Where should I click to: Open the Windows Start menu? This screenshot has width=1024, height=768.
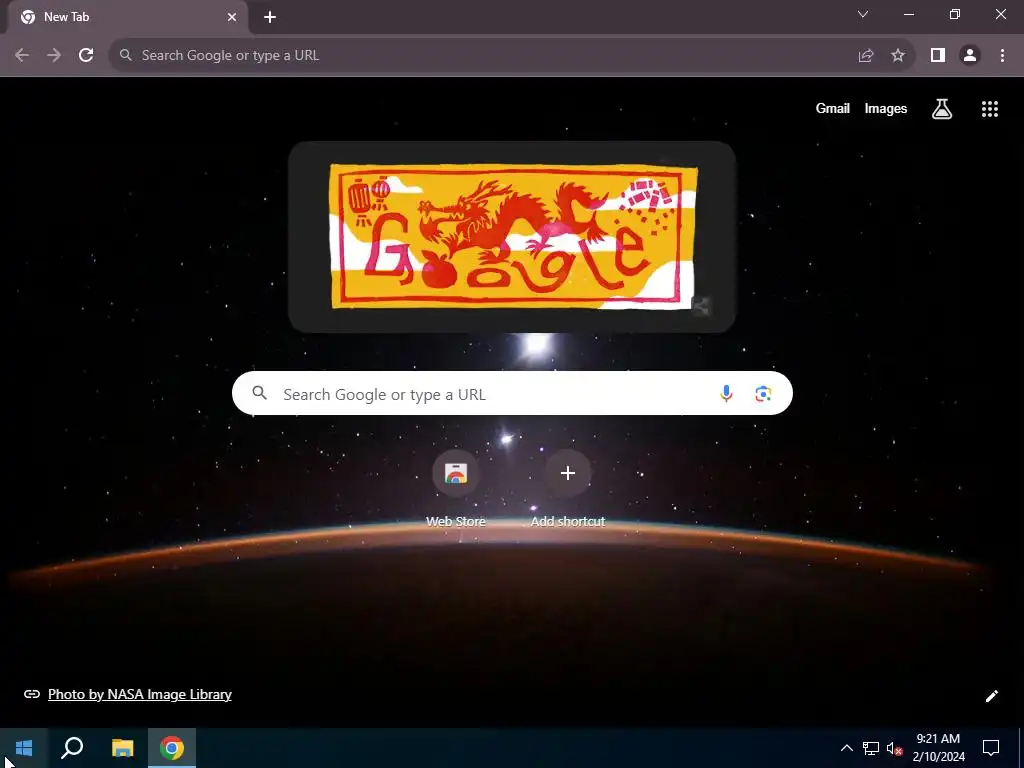coord(24,748)
